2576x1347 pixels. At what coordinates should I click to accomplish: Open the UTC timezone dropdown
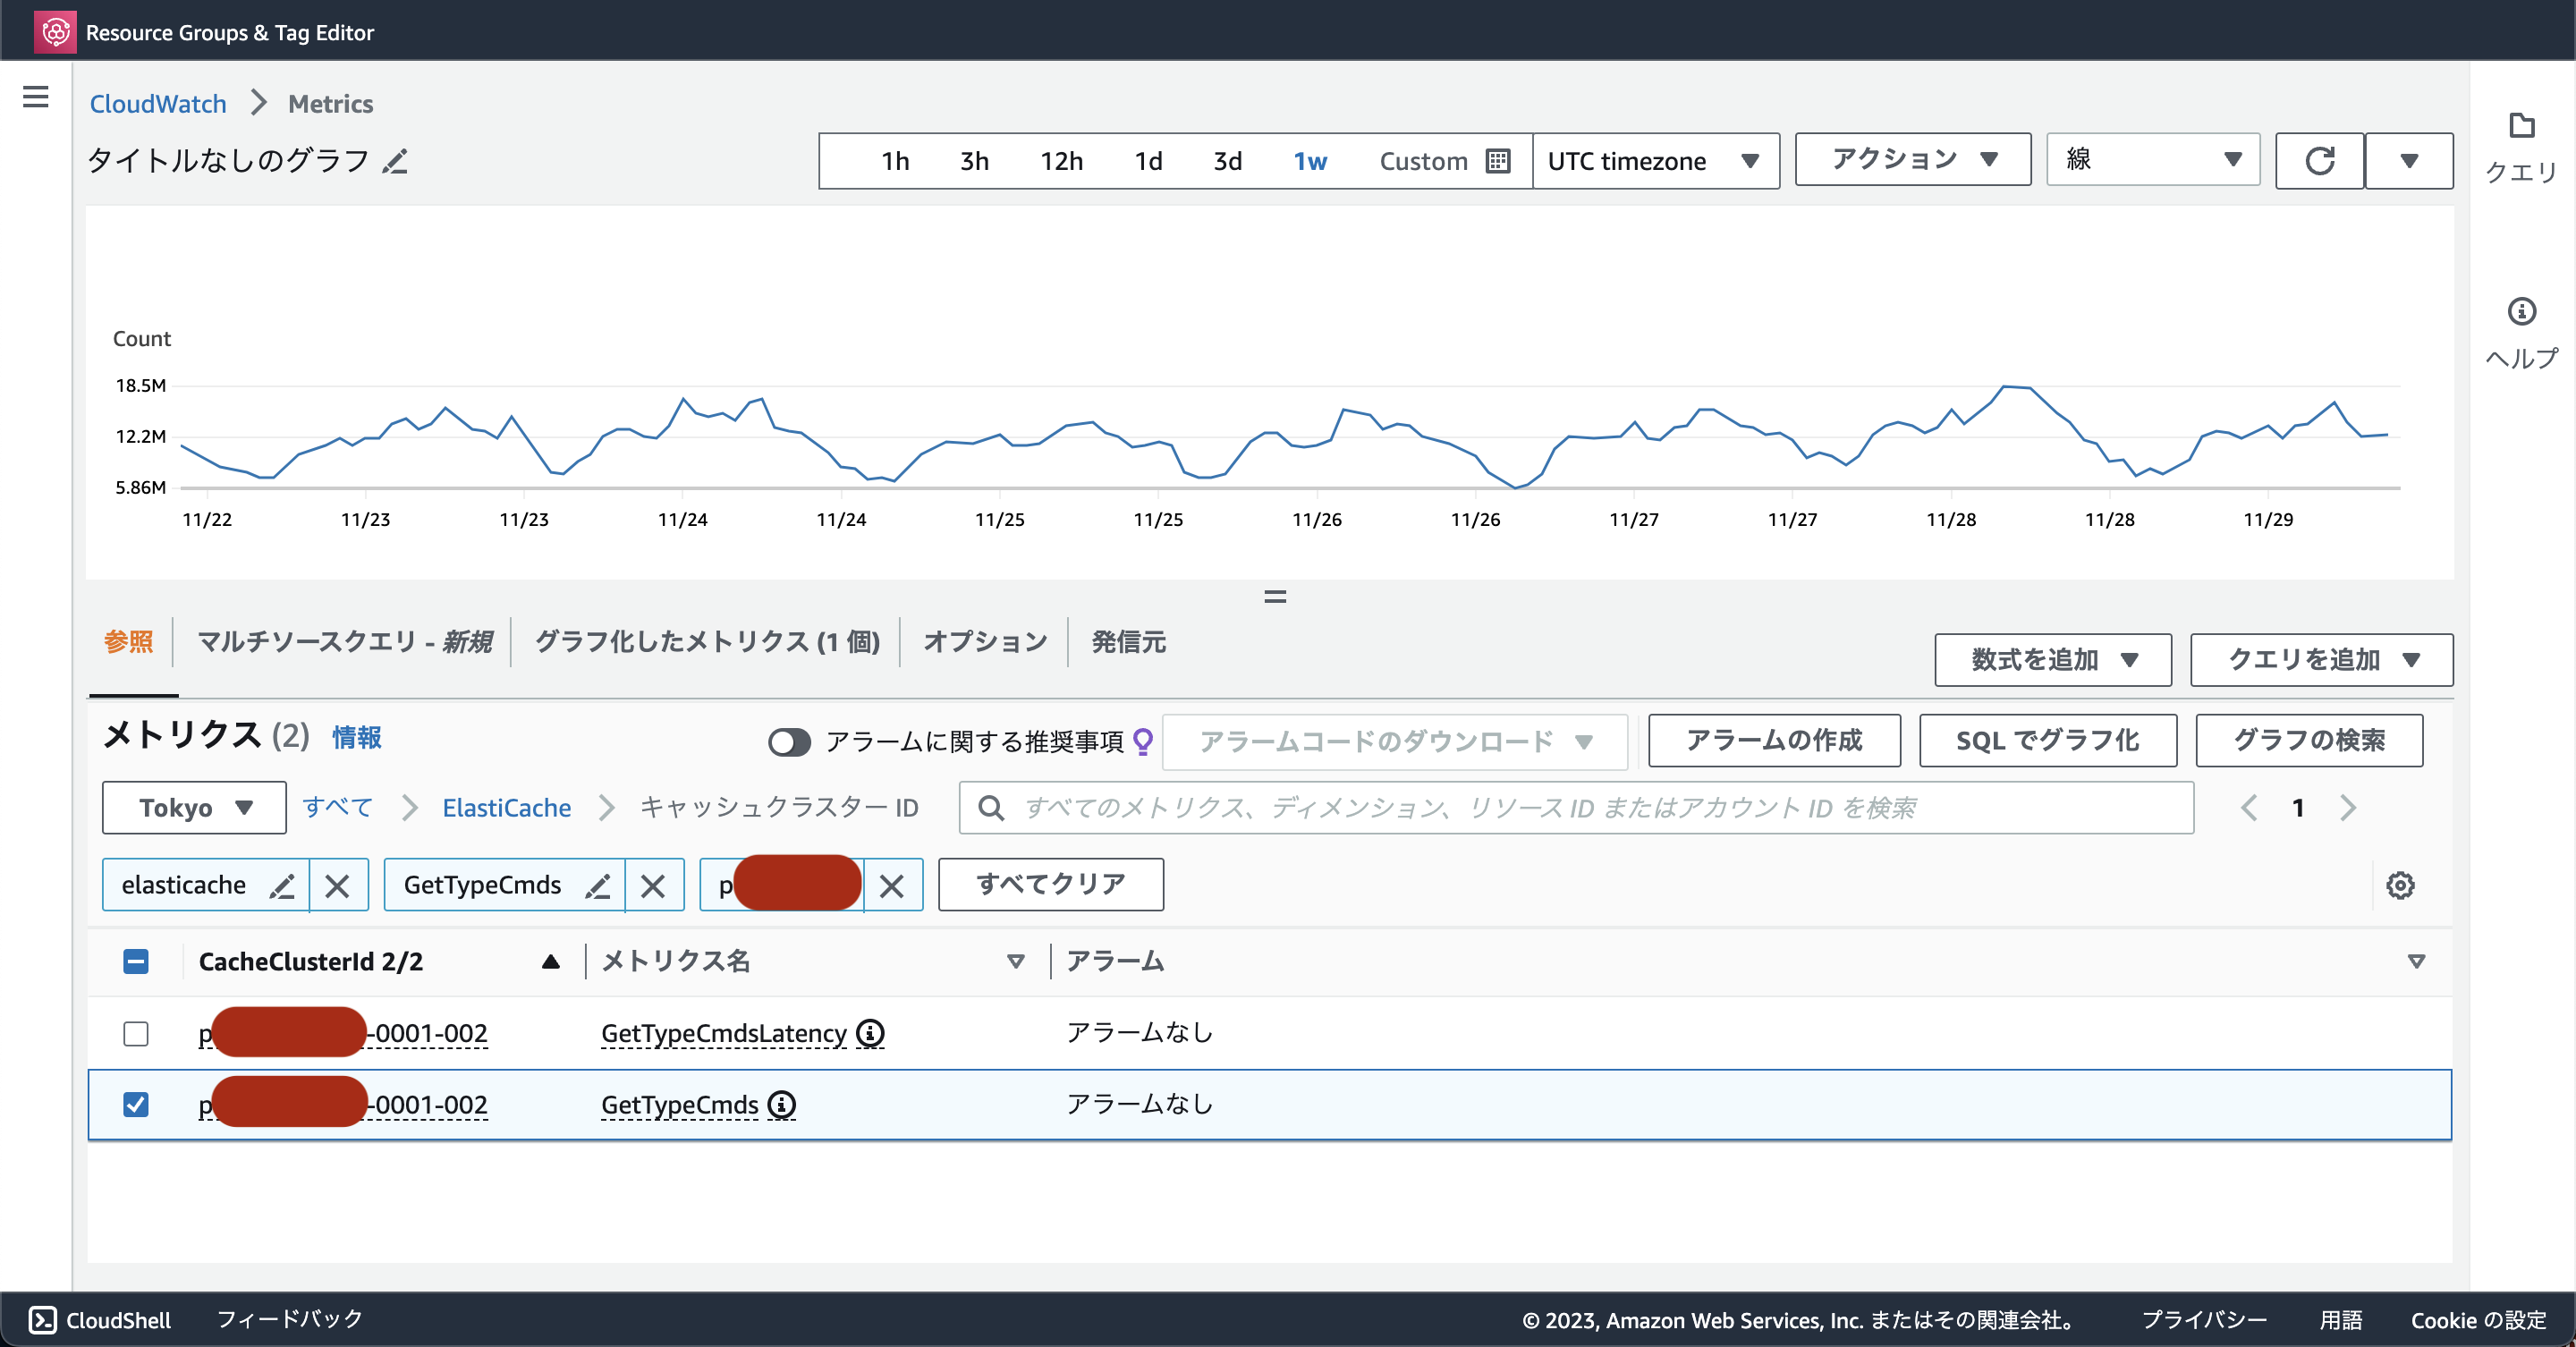(x=1655, y=160)
